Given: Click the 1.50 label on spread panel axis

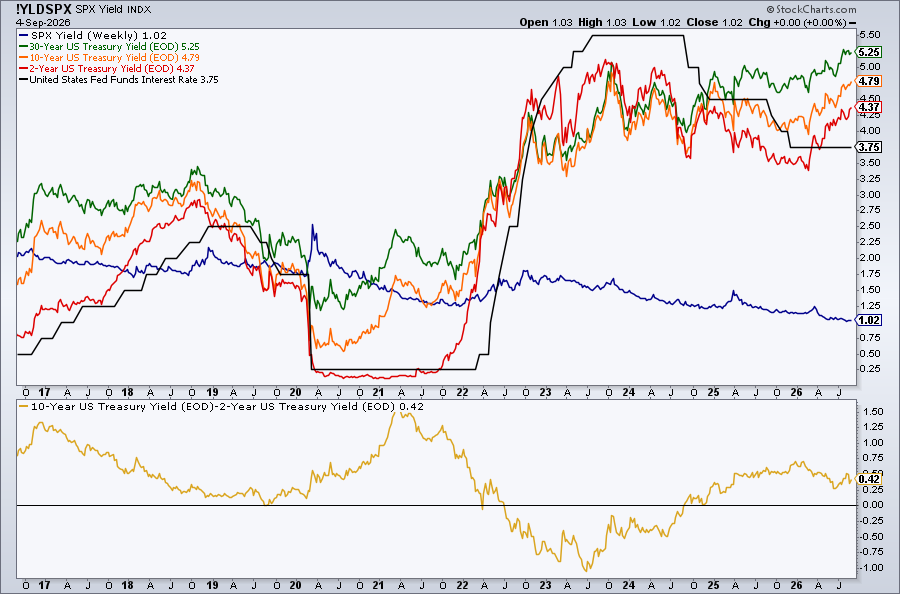Looking at the screenshot, I should 873,411.
